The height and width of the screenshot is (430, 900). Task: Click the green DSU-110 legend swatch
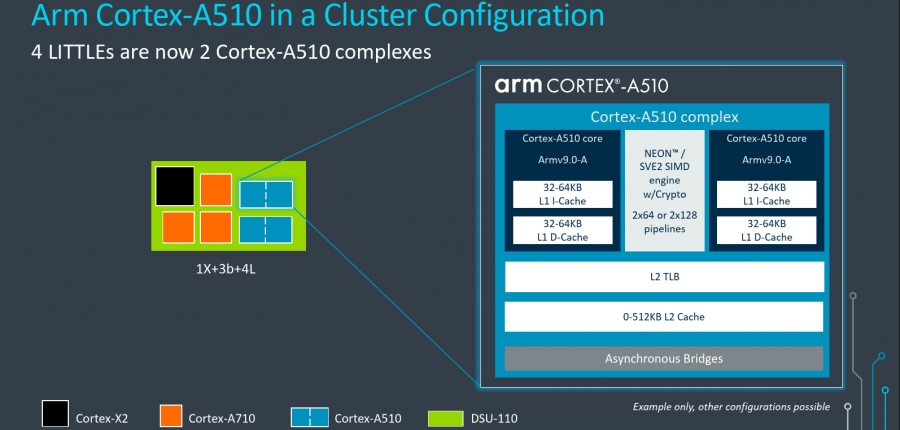click(446, 419)
